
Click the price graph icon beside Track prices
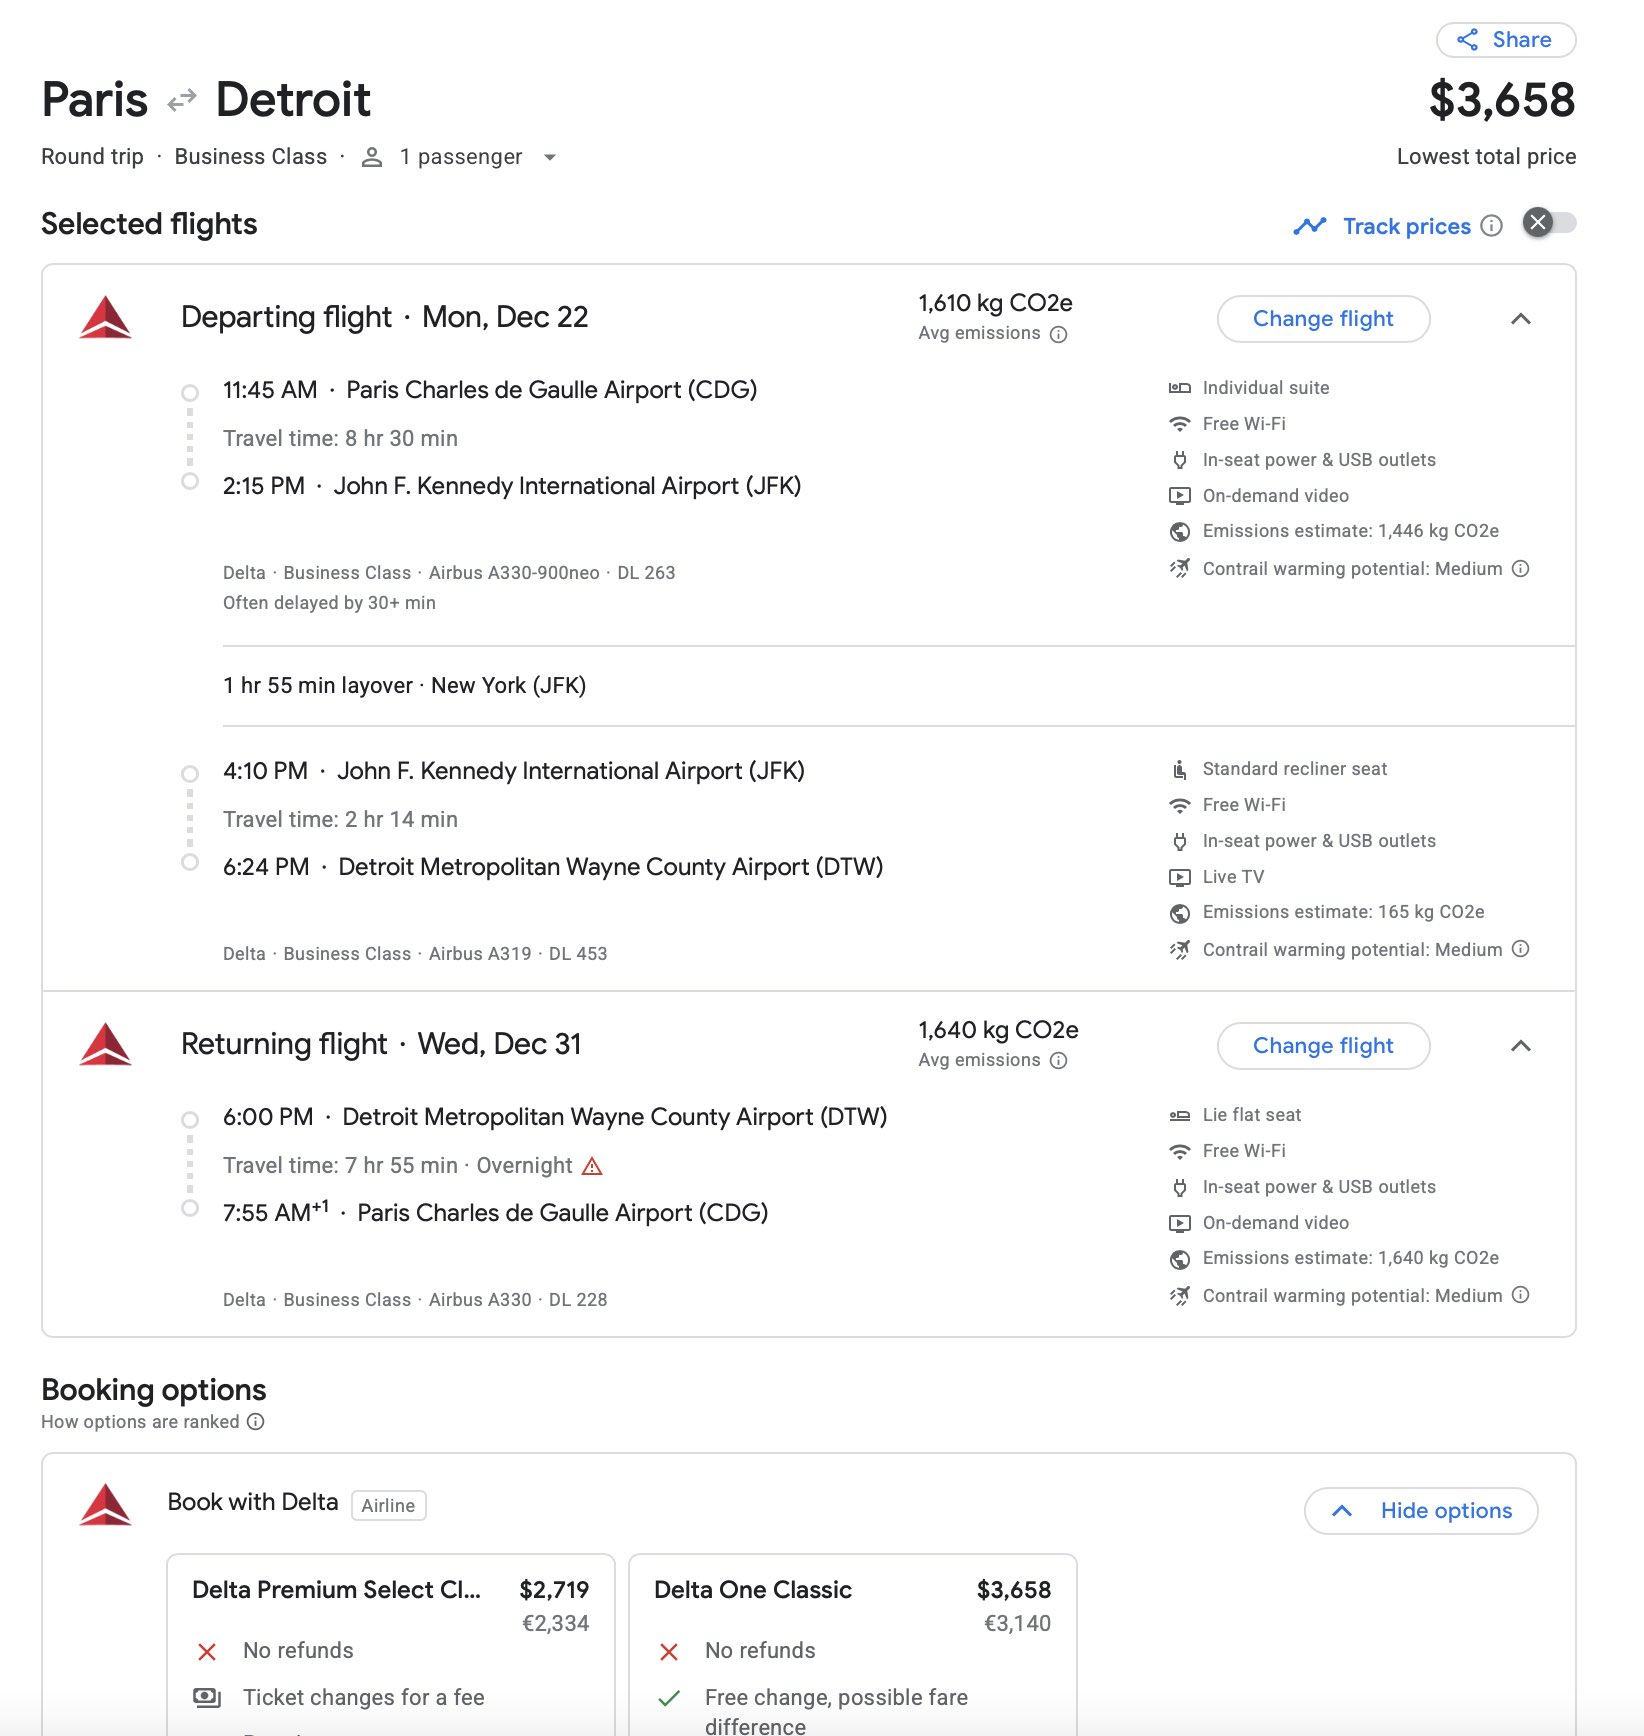[x=1310, y=226]
